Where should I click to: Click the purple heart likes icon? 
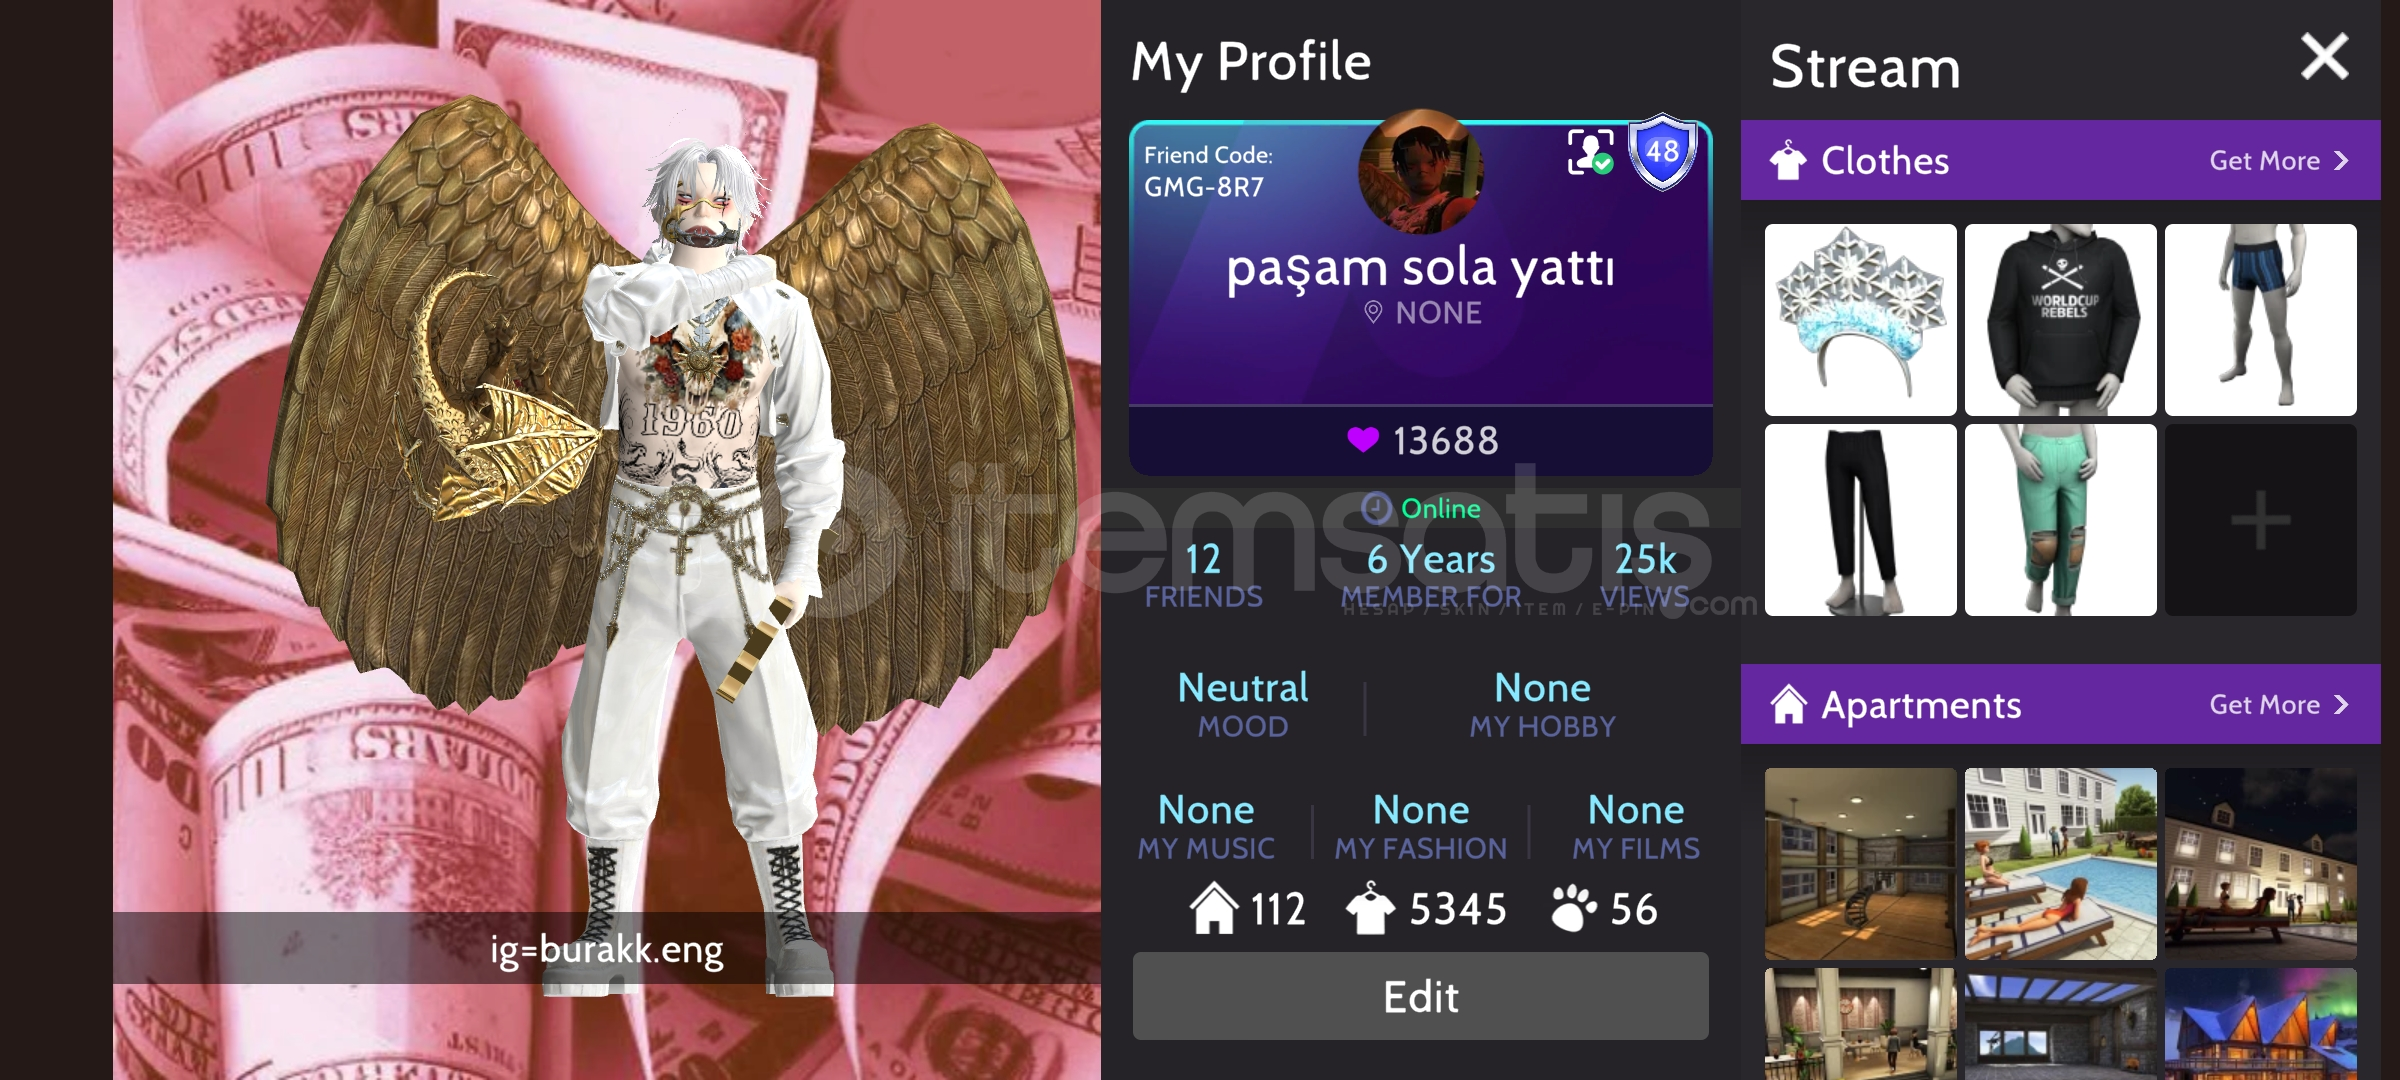tap(1362, 439)
